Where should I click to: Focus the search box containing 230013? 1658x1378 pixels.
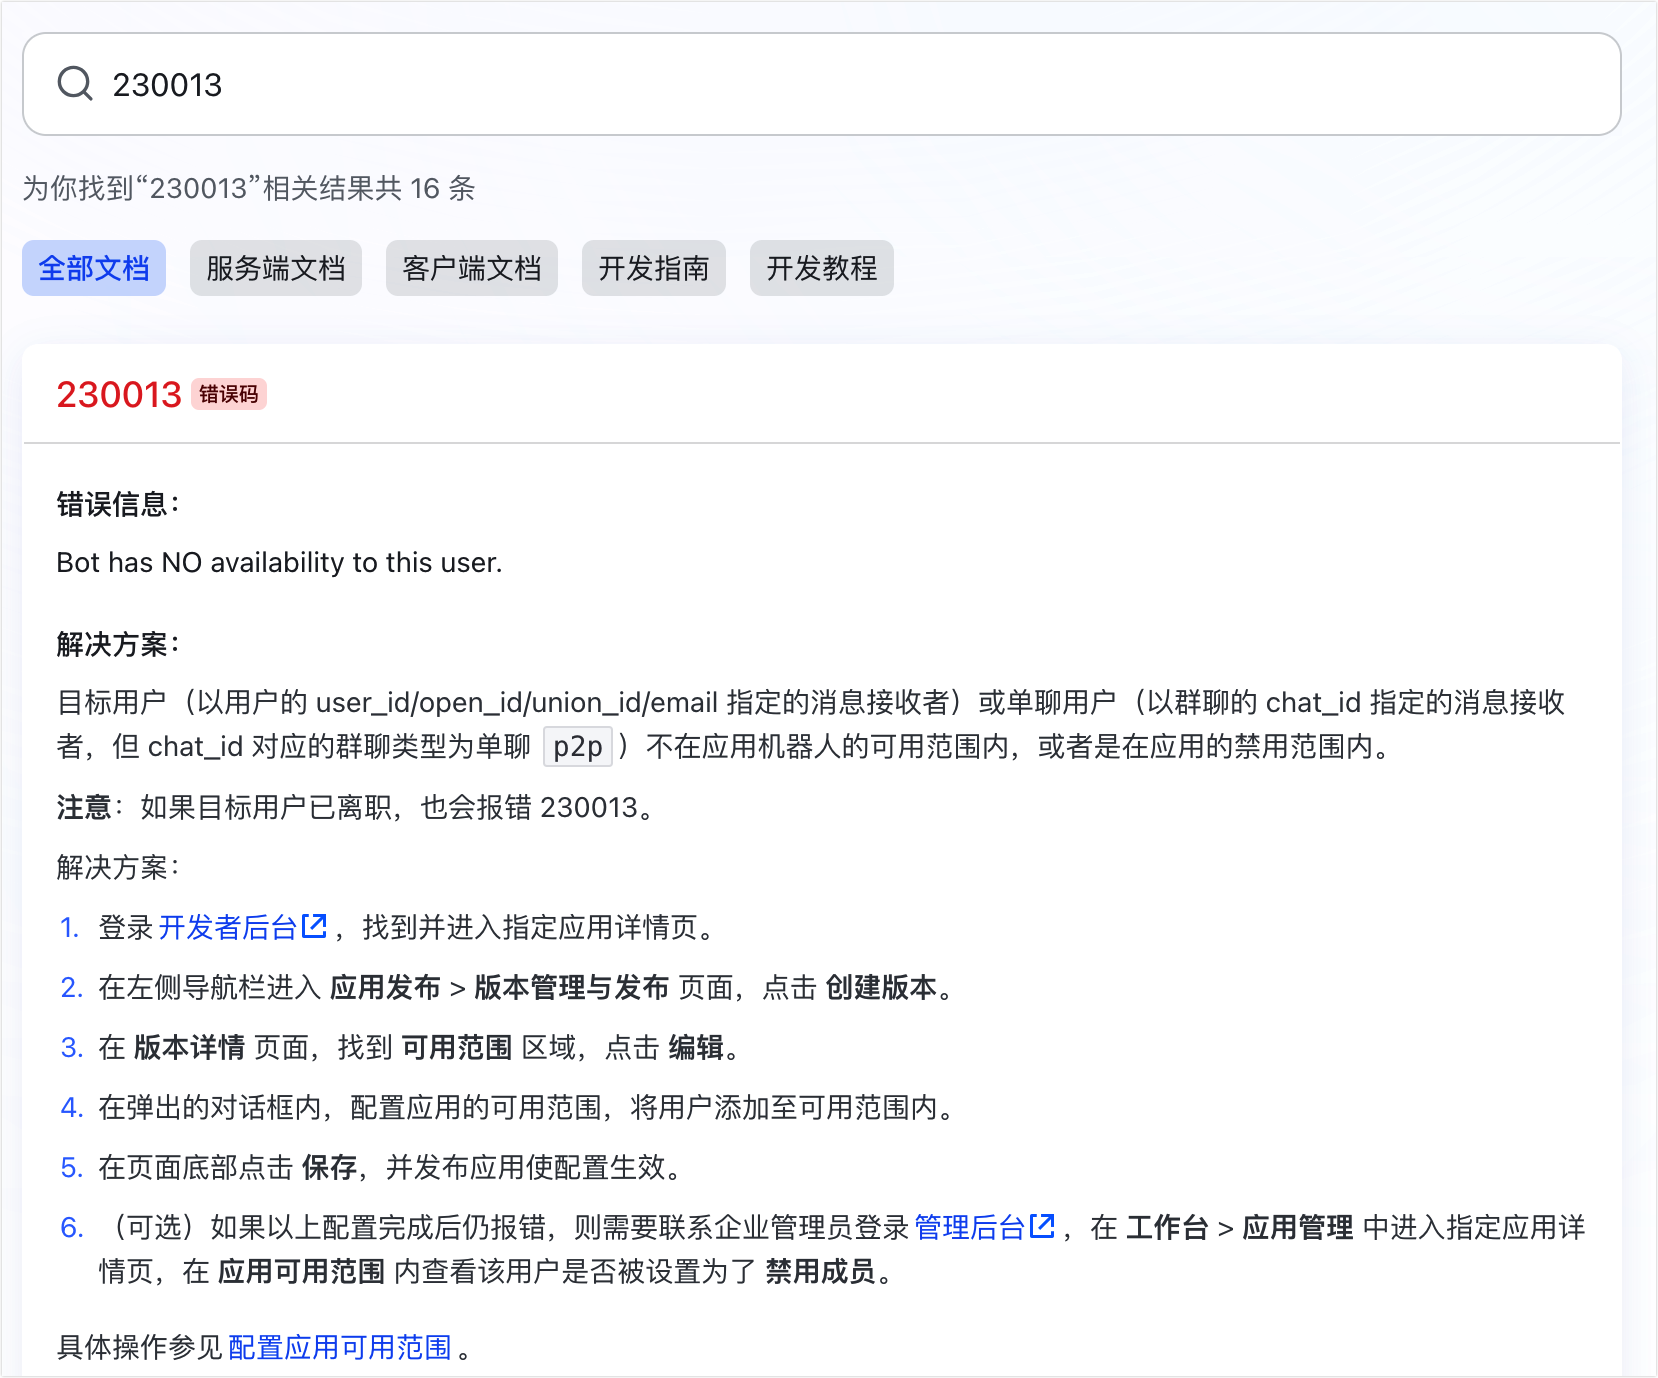pyautogui.click(x=800, y=84)
